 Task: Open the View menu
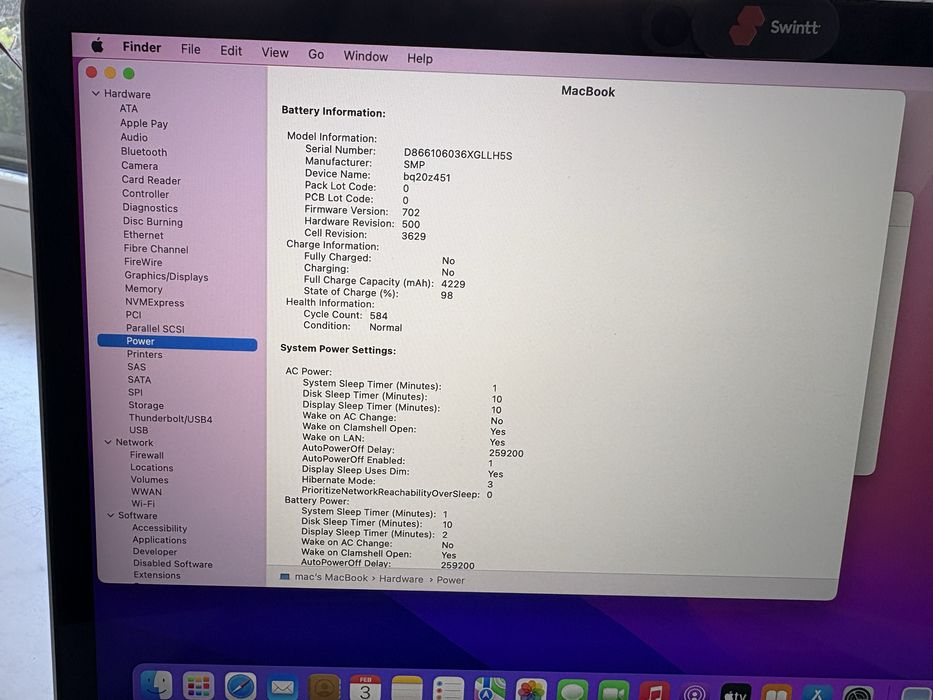275,53
